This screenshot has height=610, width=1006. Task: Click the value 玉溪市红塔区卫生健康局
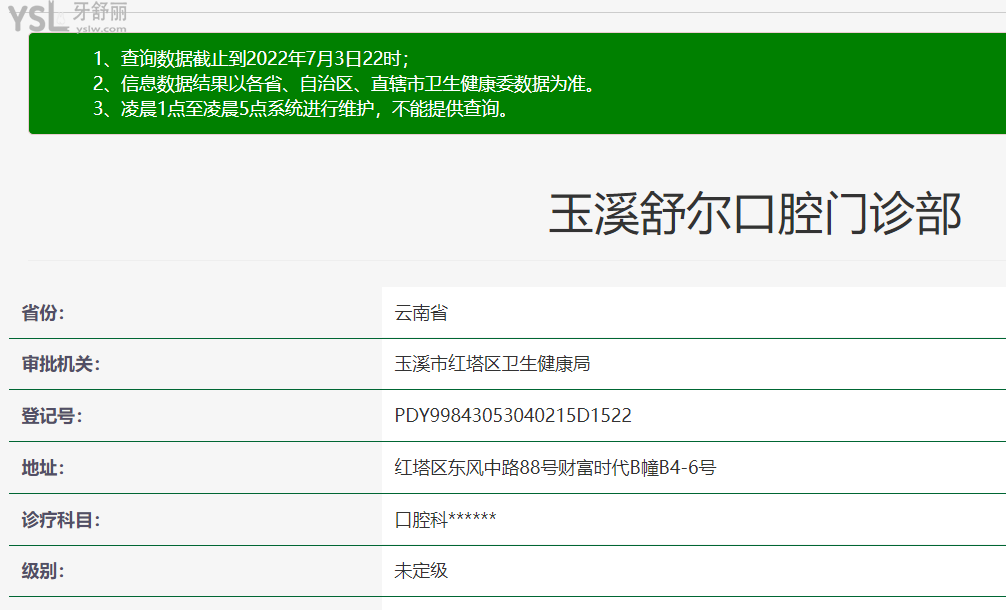click(492, 364)
